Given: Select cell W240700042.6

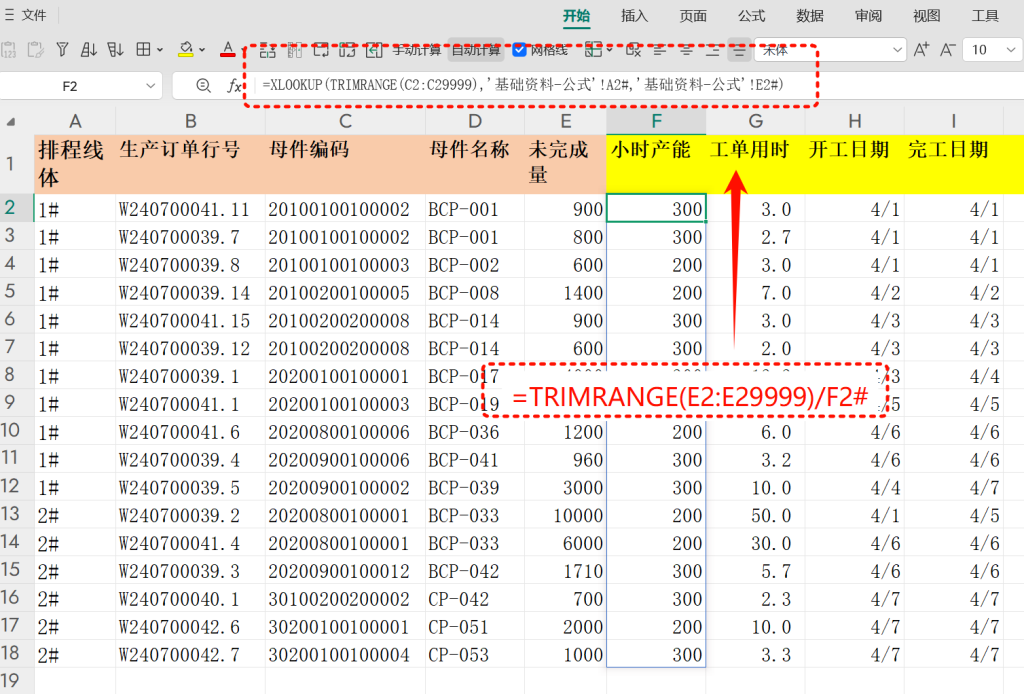Looking at the screenshot, I should coord(191,627).
